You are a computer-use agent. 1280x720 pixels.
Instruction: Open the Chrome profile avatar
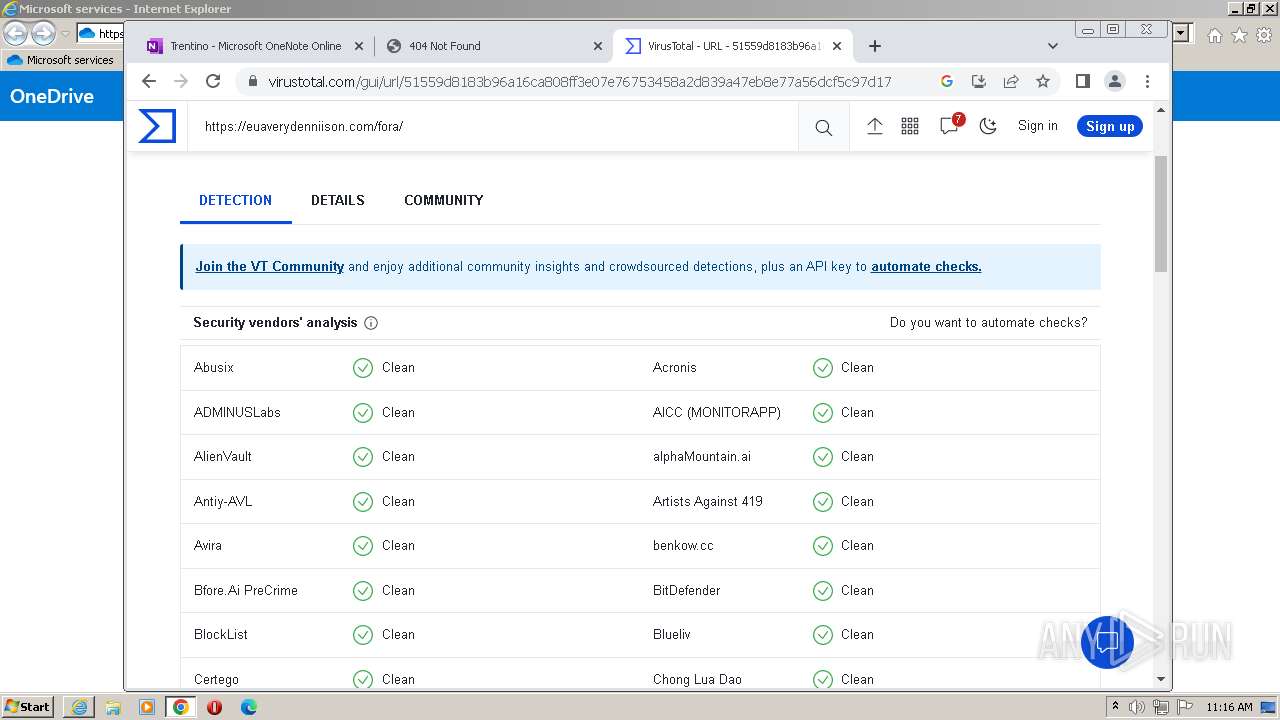[x=1115, y=81]
